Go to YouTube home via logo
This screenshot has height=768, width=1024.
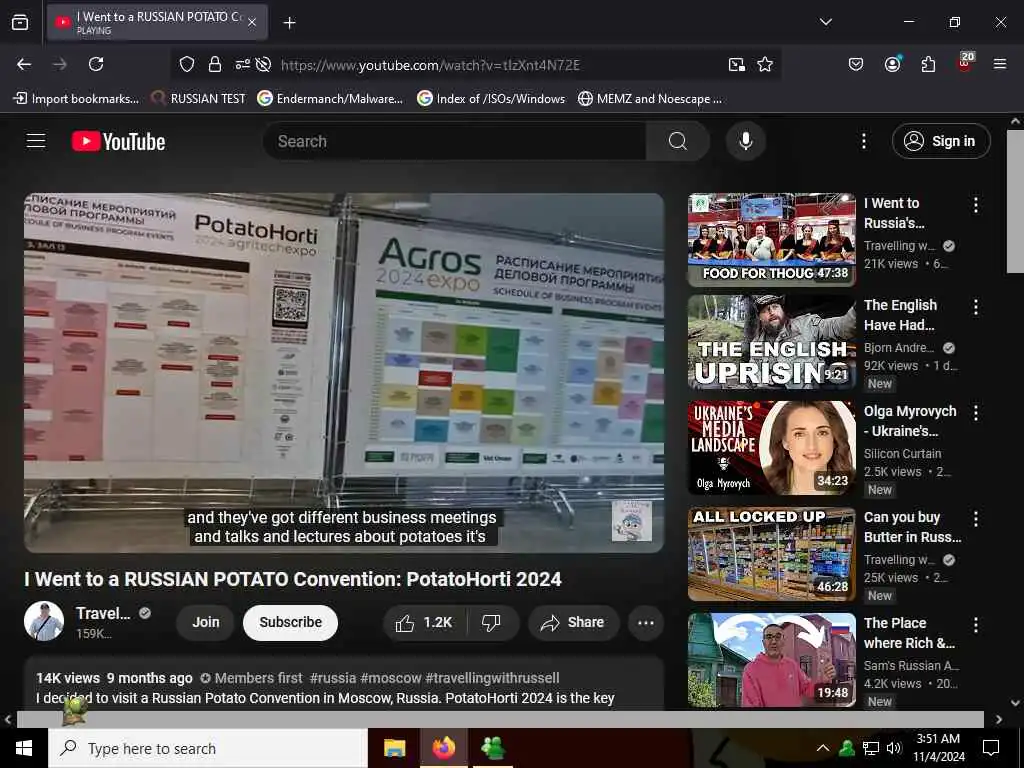118,141
